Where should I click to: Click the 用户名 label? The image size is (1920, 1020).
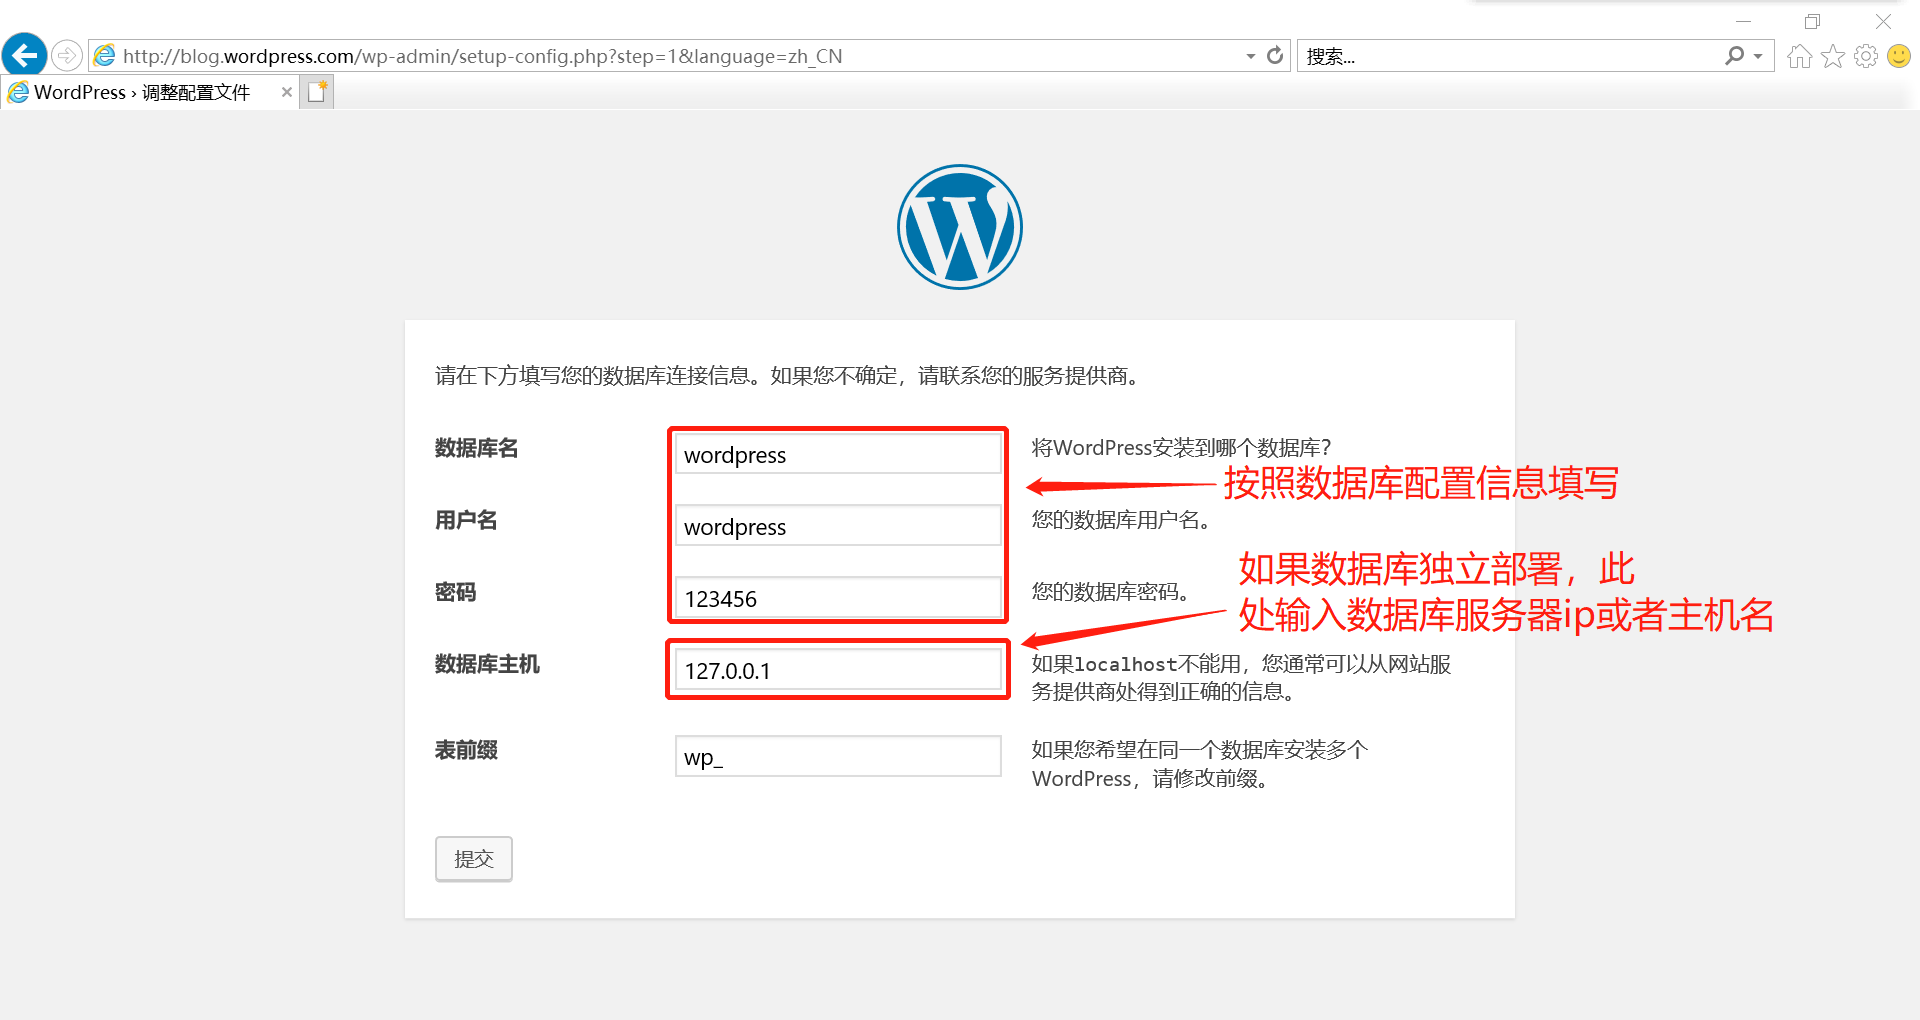[x=466, y=520]
